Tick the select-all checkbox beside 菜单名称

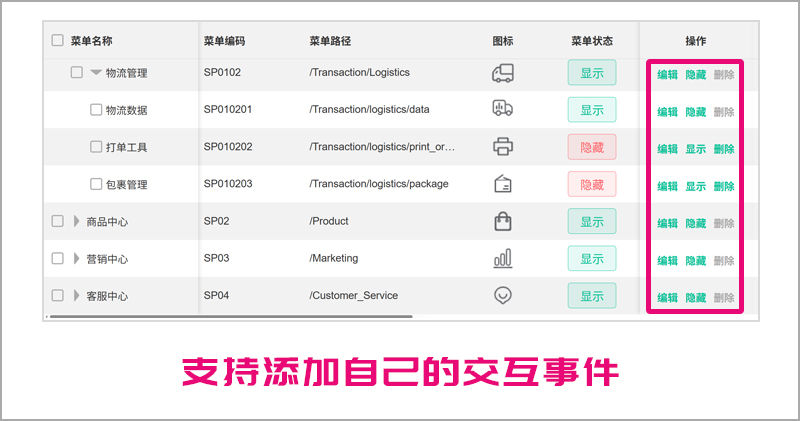click(58, 40)
